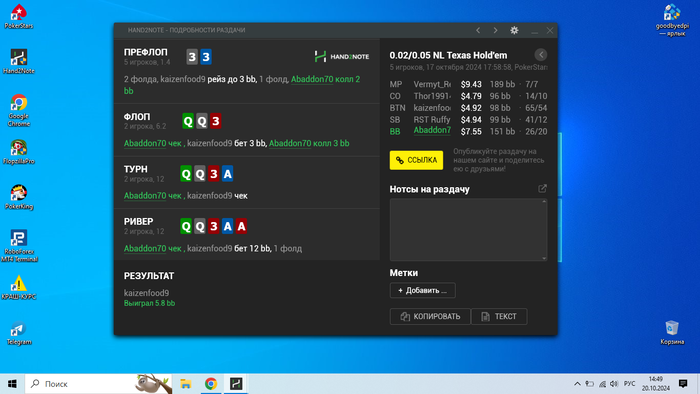
Task: Click Abaddon70 on the turn line
Action: [145, 196]
